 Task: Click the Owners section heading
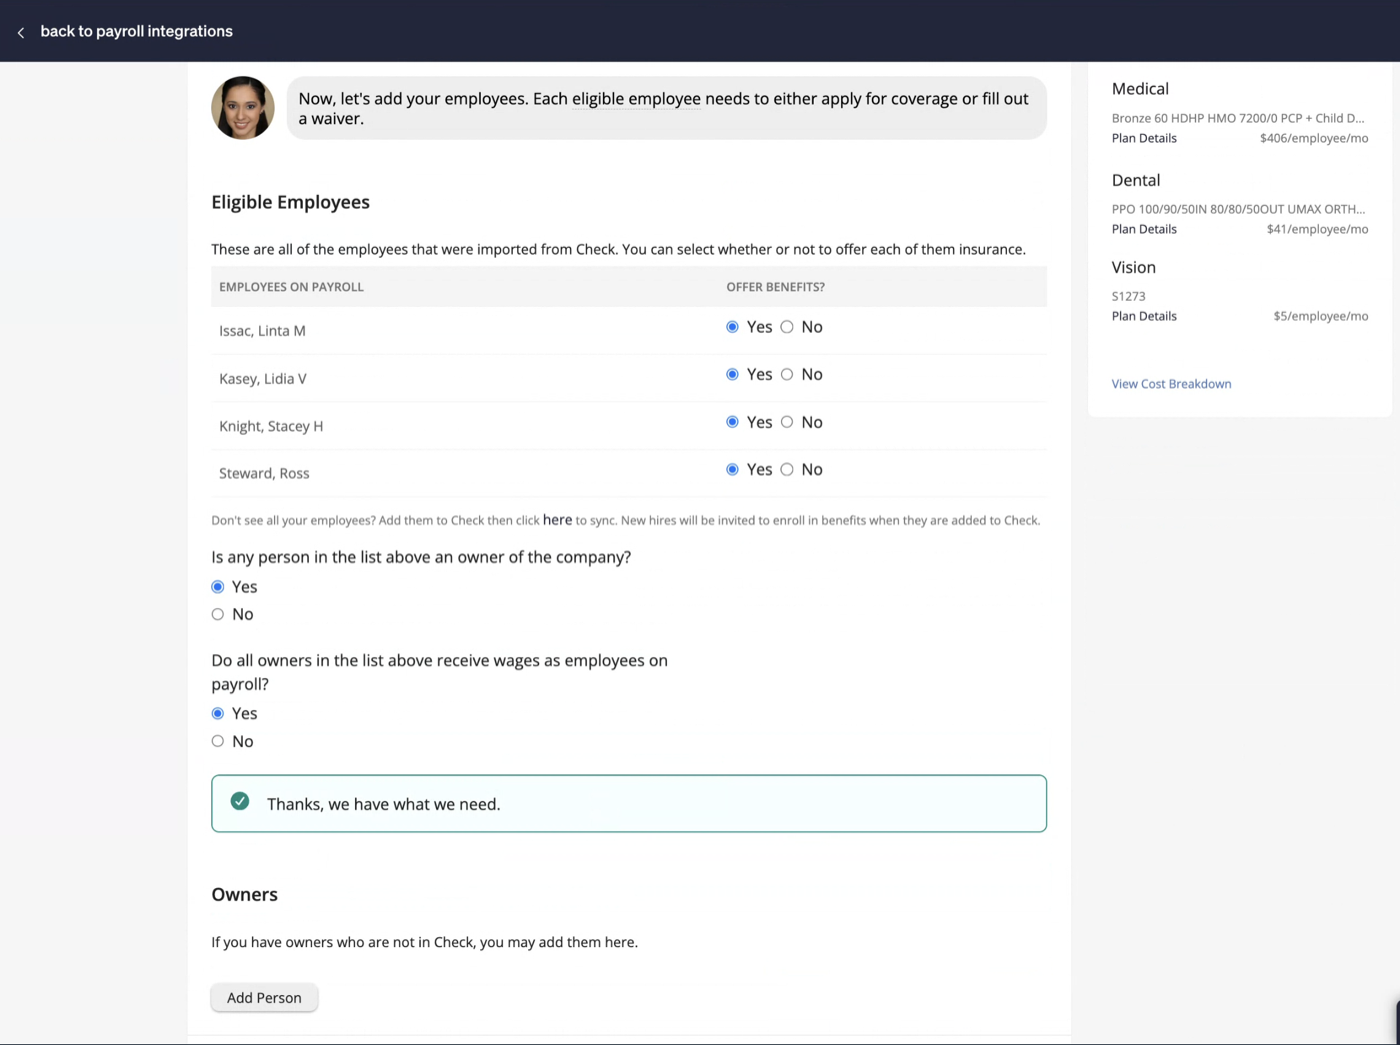(x=244, y=895)
